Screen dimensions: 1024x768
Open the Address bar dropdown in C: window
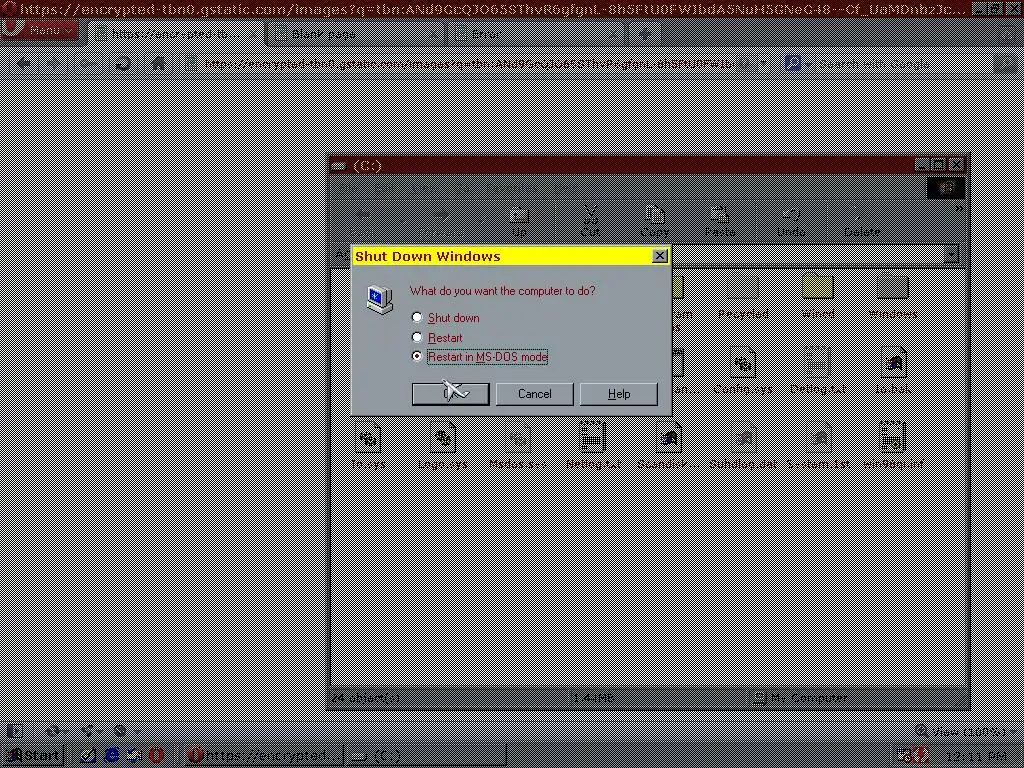[x=951, y=254]
